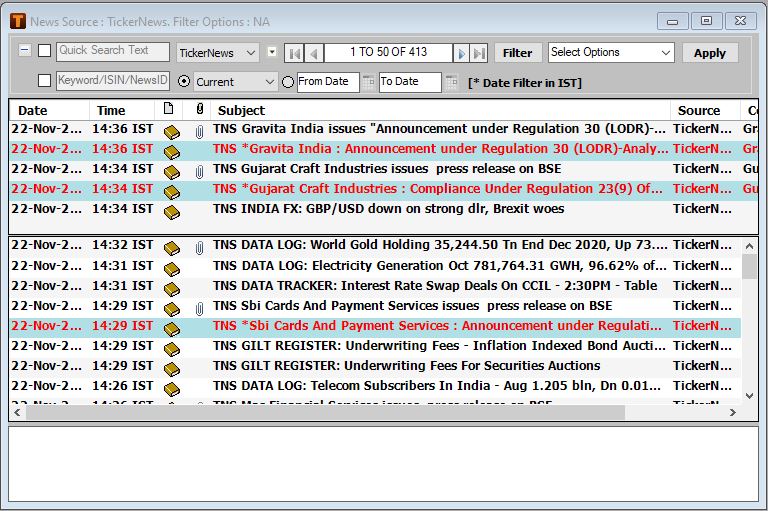The height and width of the screenshot is (511, 768).
Task: Click the horizontal scrollbar thumb
Action: click(x=325, y=413)
